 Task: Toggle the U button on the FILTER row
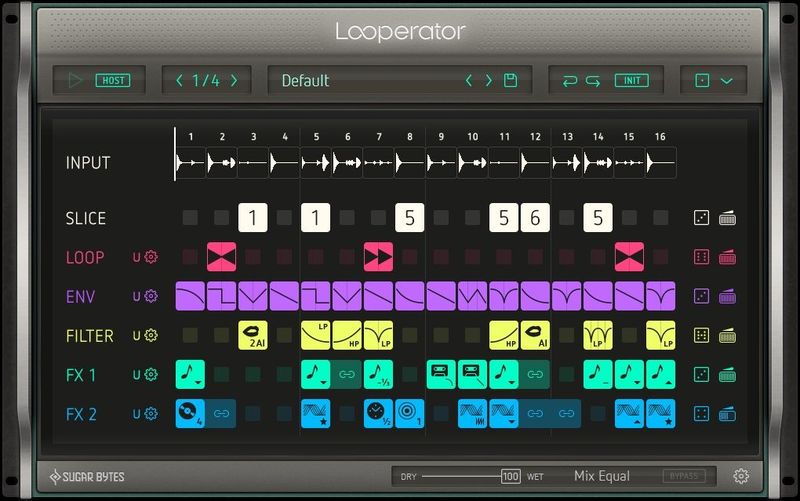coord(136,336)
